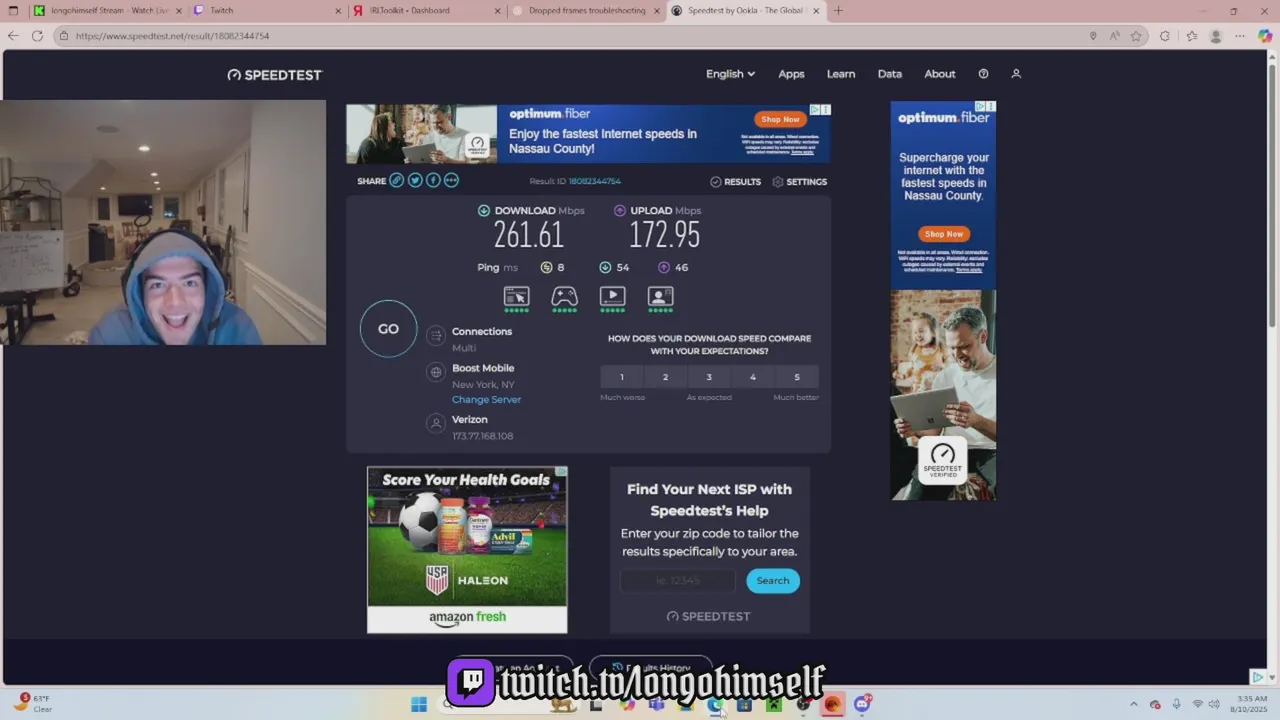Open the user account icon in the header
Viewport: 1280px width, 720px height.
1016,74
